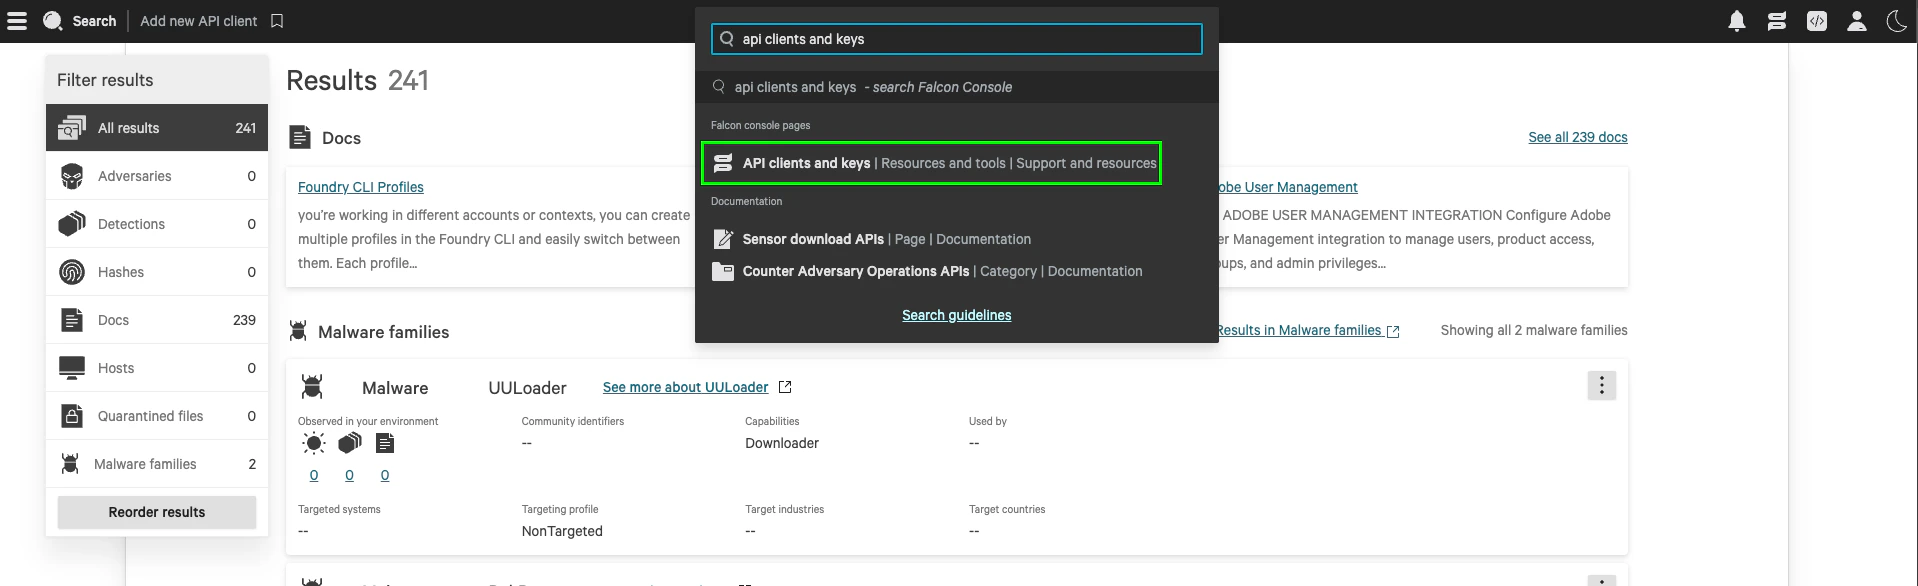Open Foundry CLI Profiles doc link

pos(360,187)
